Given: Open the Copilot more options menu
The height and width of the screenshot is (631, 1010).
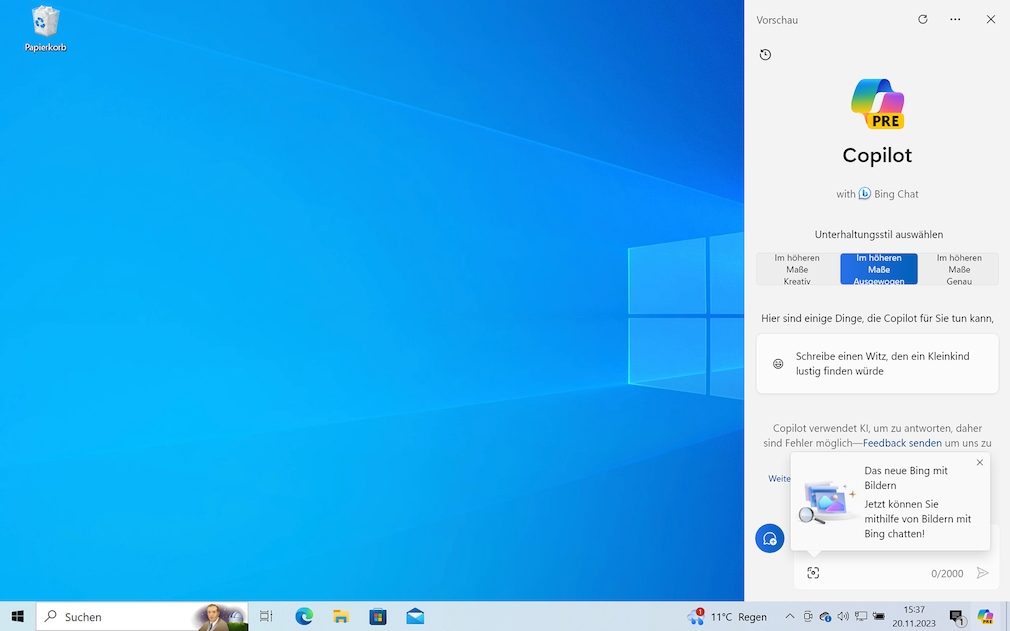Looking at the screenshot, I should pyautogui.click(x=954, y=19).
